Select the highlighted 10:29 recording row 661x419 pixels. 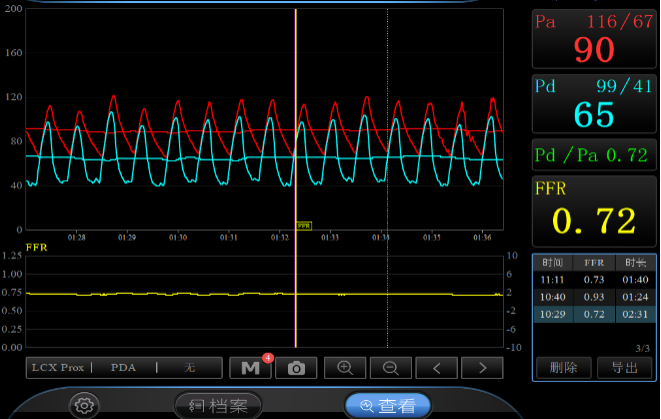click(594, 314)
